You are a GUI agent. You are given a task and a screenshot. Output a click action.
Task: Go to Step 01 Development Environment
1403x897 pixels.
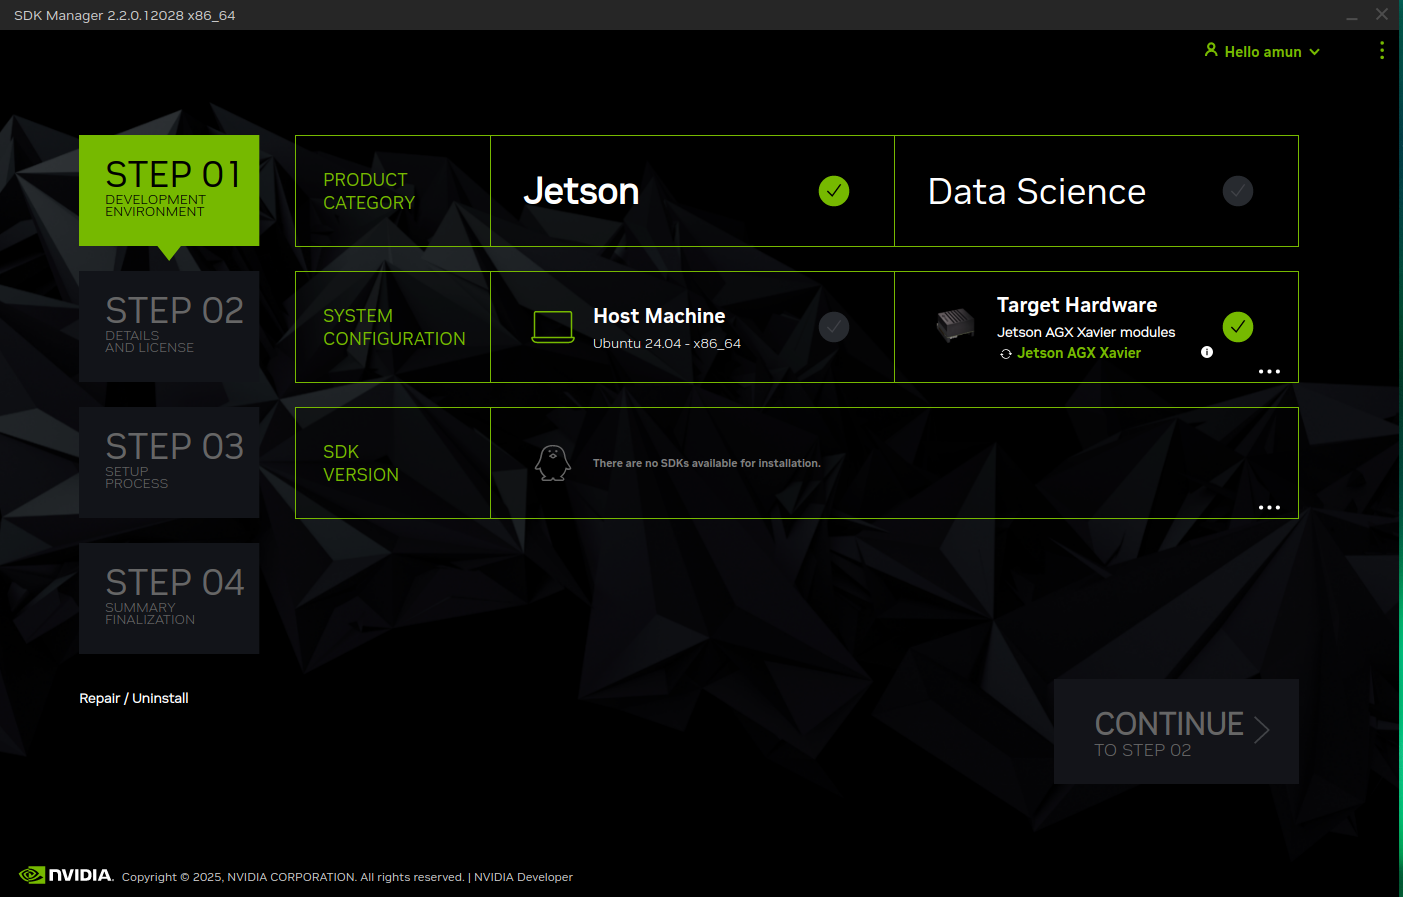point(169,190)
